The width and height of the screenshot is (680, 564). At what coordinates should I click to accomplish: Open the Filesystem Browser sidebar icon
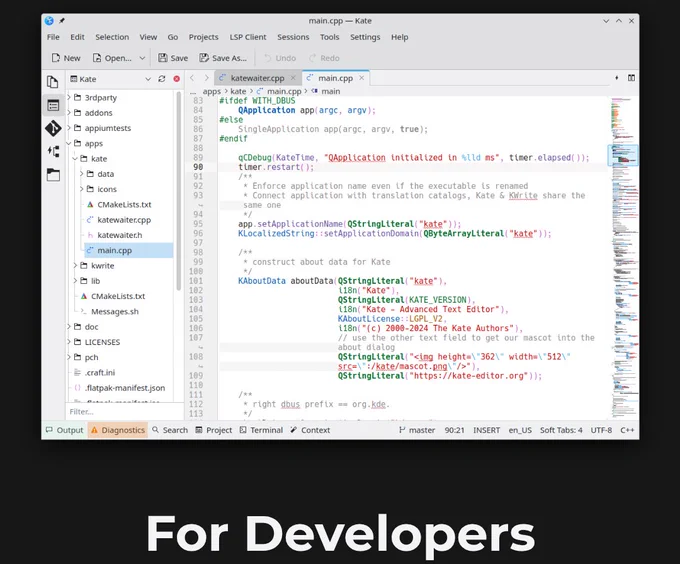coord(53,175)
